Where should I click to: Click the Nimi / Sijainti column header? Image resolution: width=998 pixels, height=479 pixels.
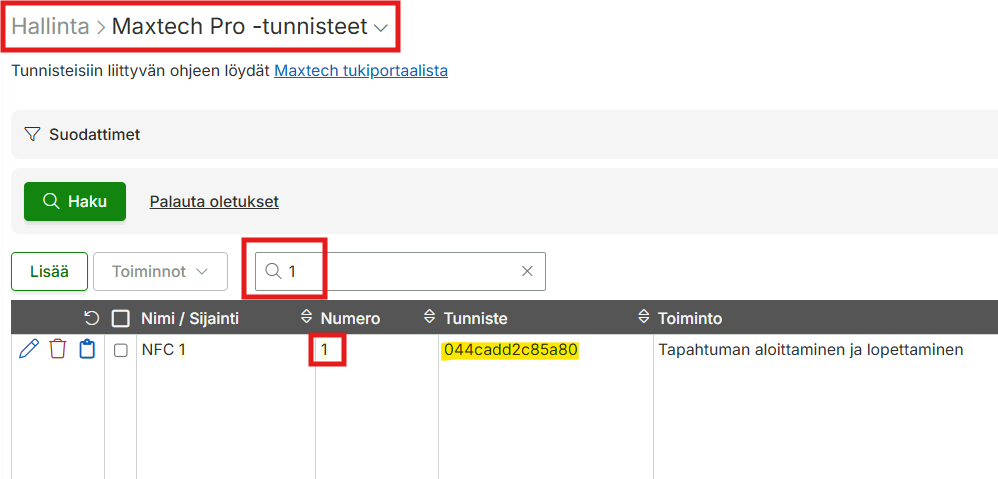coord(190,319)
